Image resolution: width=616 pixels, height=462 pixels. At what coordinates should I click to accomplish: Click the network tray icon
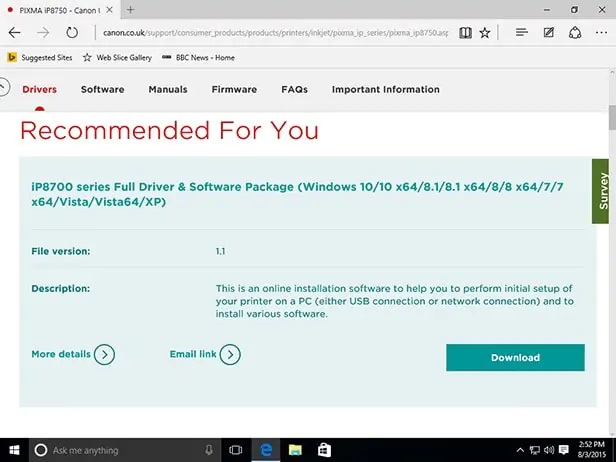pos(535,450)
